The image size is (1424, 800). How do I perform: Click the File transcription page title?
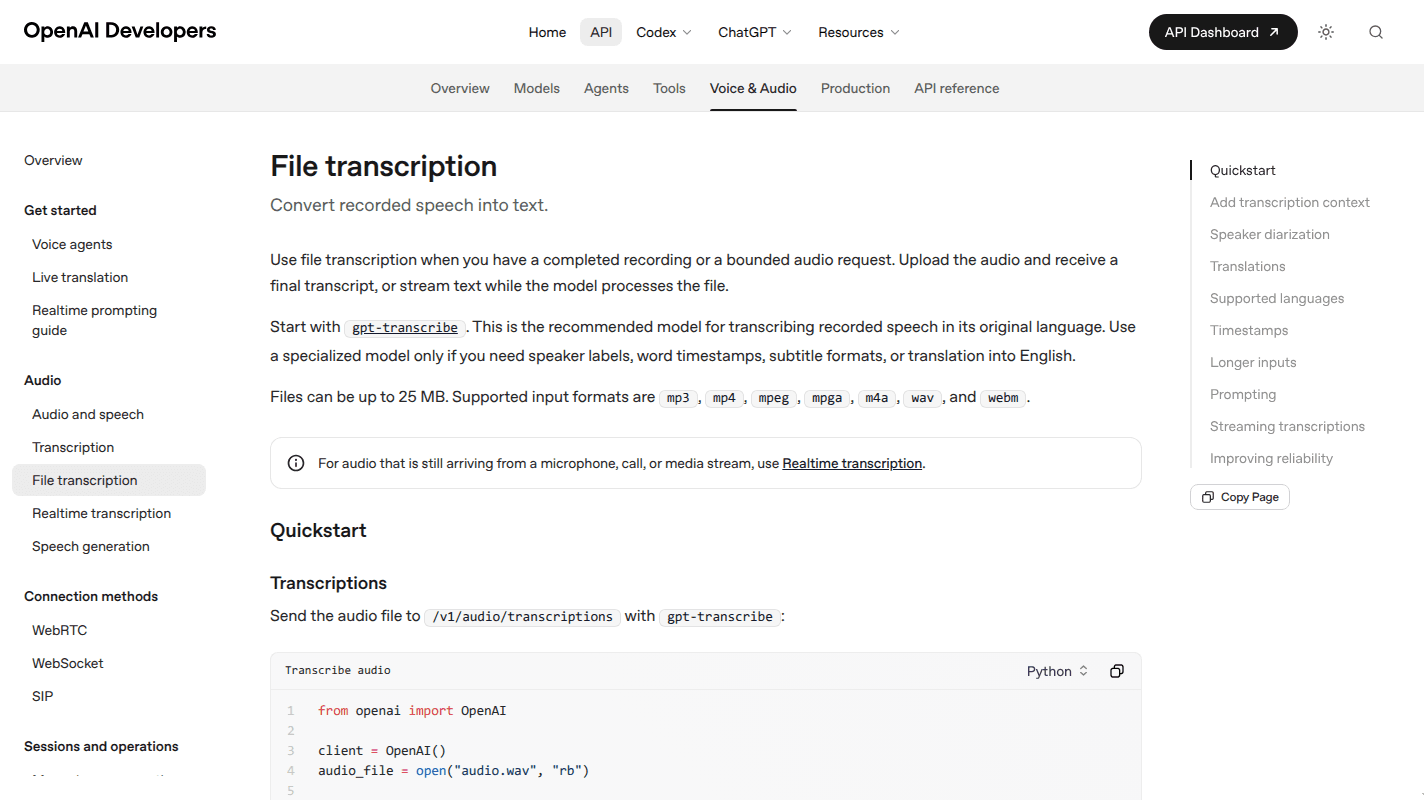click(383, 166)
